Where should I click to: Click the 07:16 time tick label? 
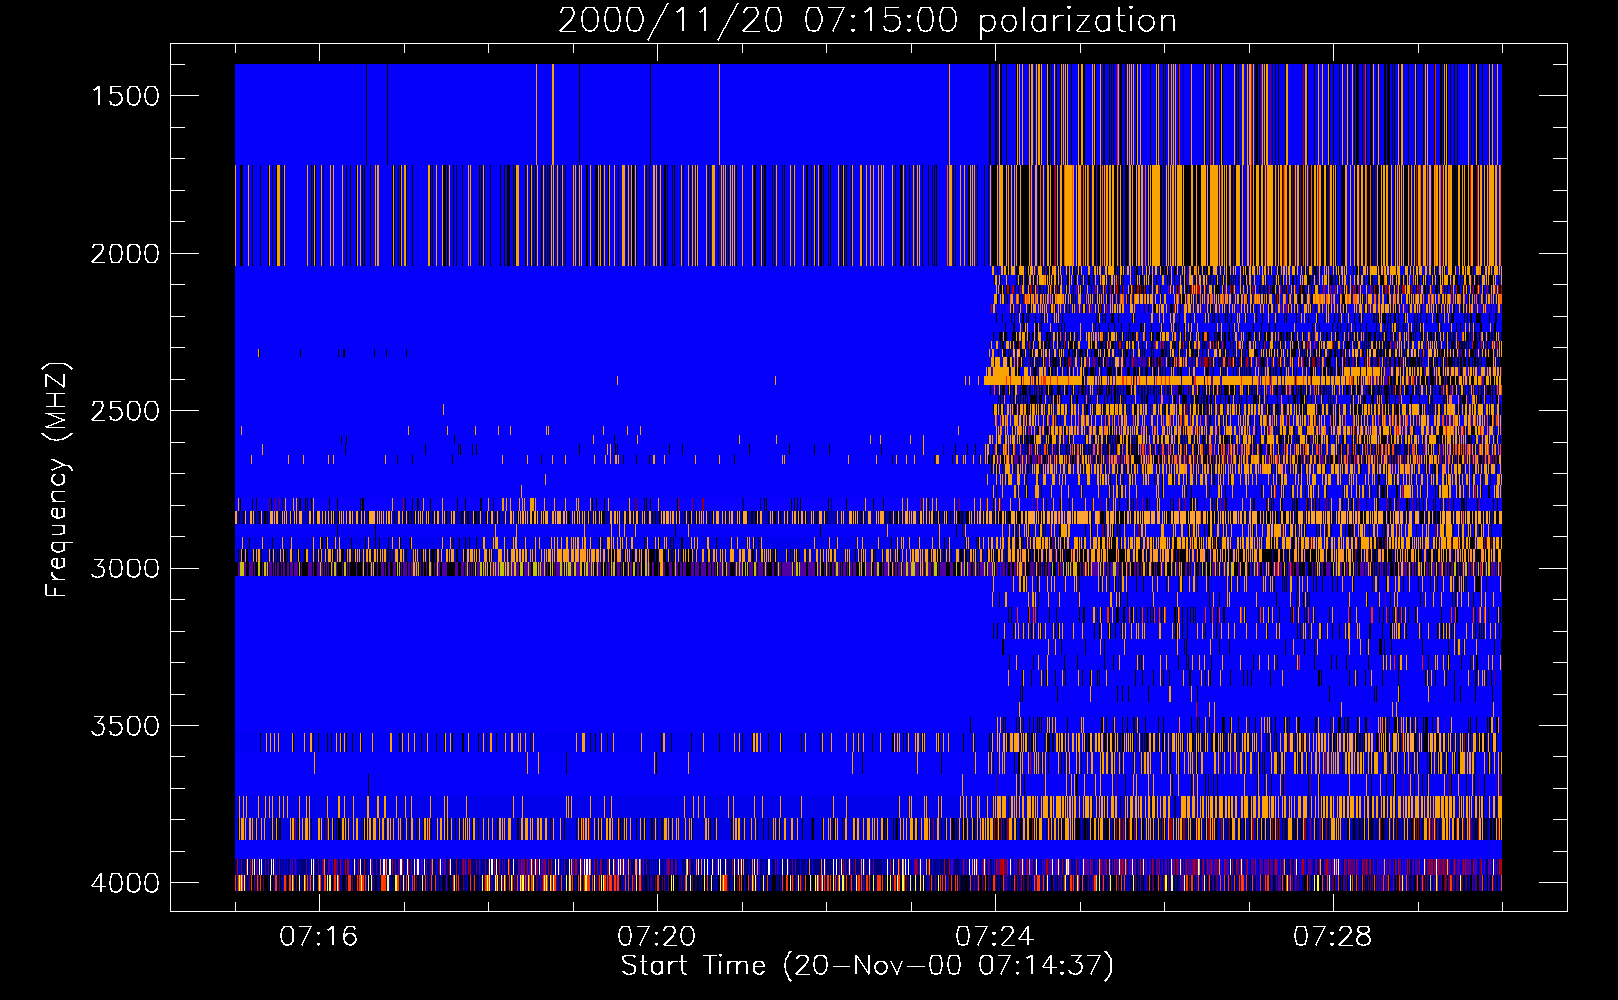319,937
